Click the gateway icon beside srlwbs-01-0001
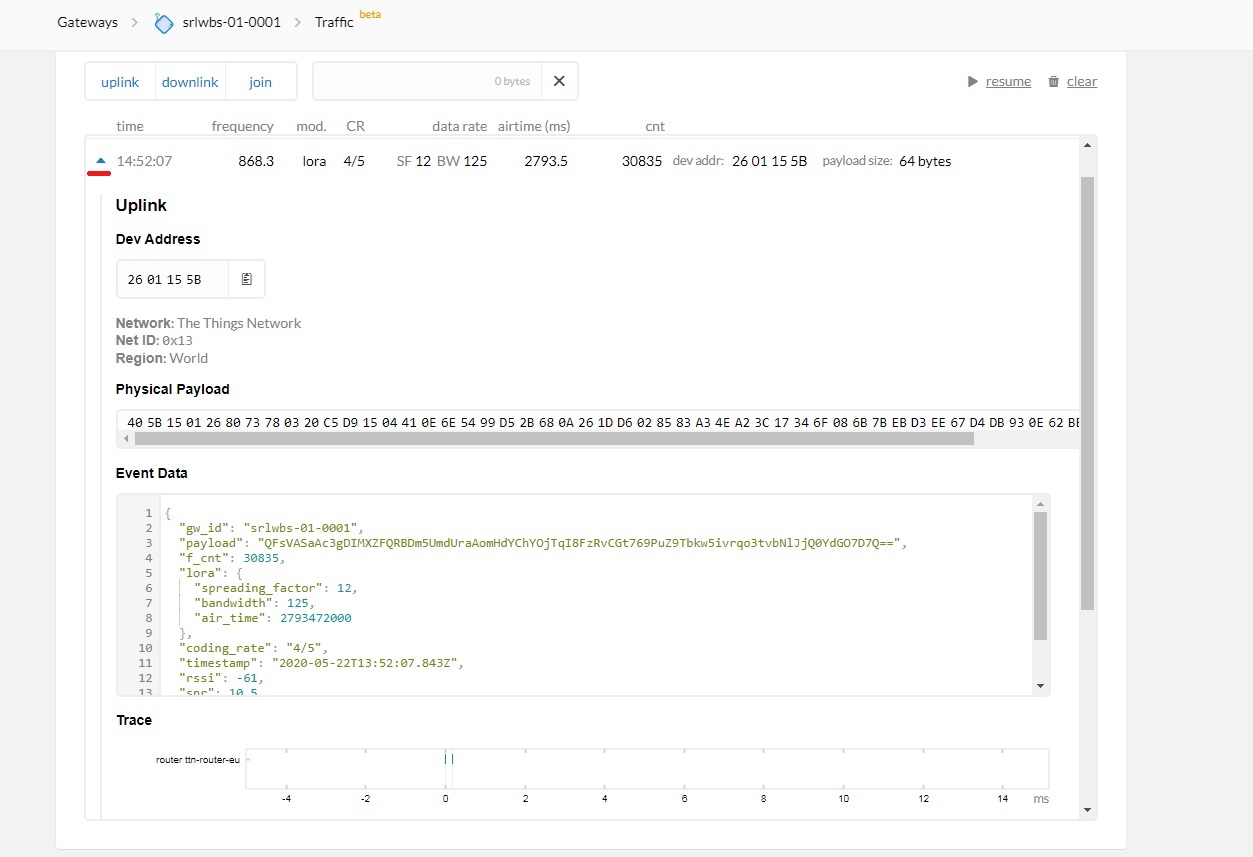Image resolution: width=1253 pixels, height=857 pixels. [x=164, y=22]
